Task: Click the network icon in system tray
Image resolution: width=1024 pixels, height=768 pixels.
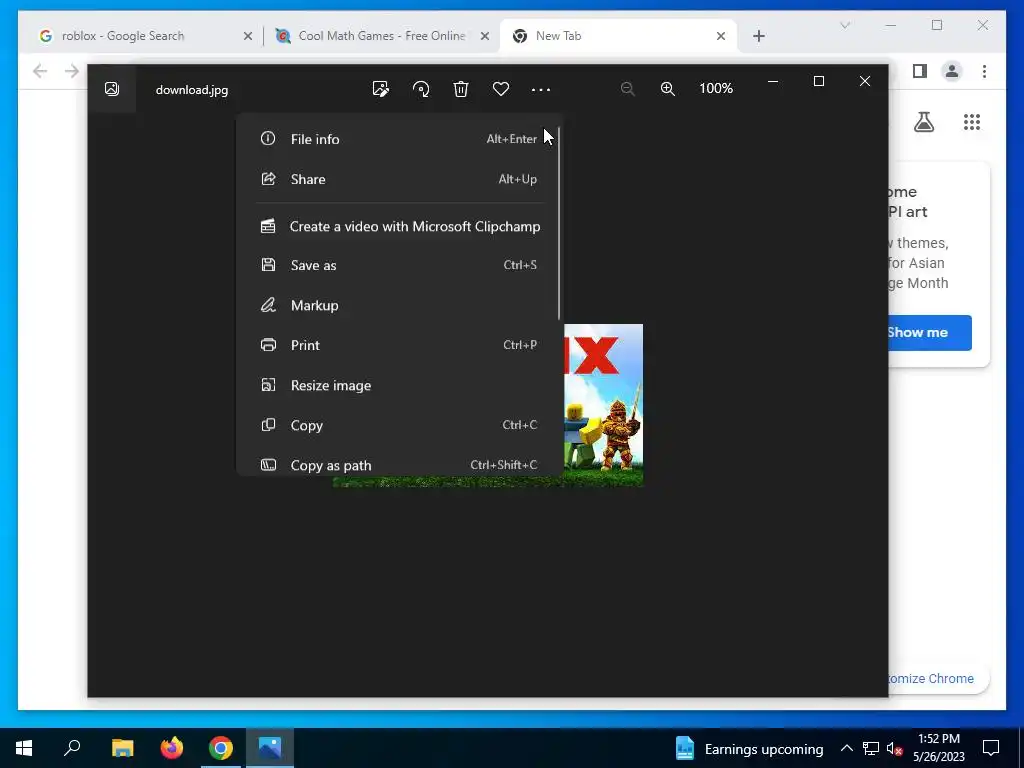Action: click(871, 748)
